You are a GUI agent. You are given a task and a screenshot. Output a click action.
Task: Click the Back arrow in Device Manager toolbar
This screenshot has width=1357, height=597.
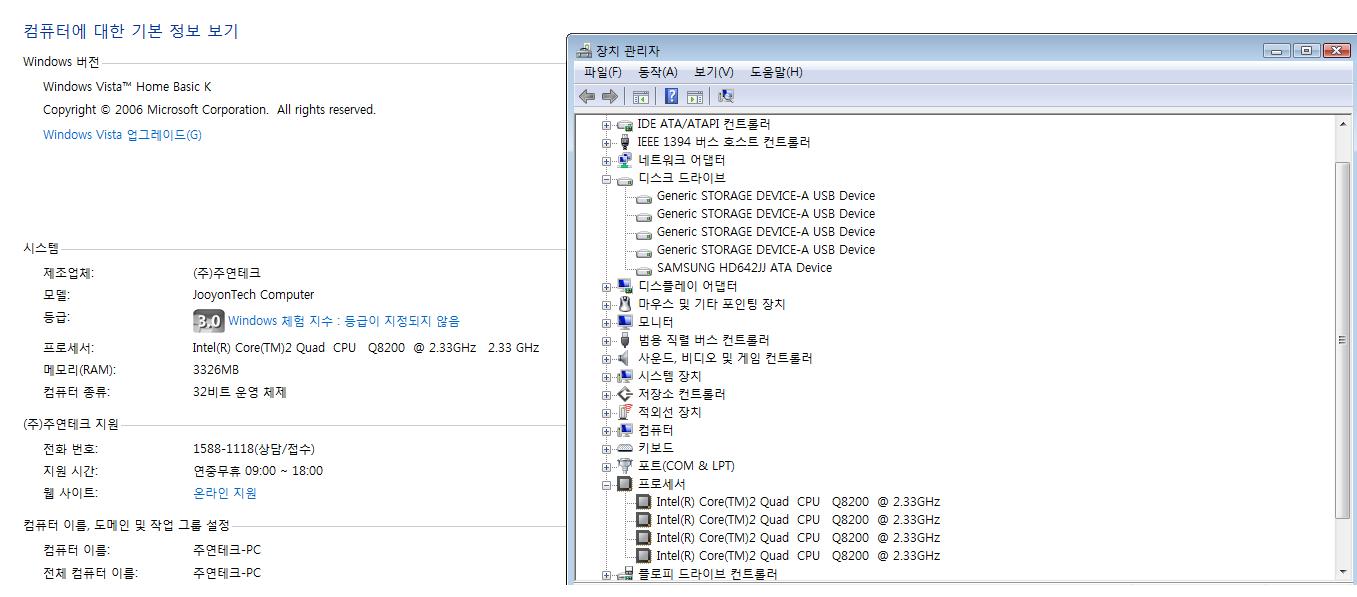coord(587,96)
